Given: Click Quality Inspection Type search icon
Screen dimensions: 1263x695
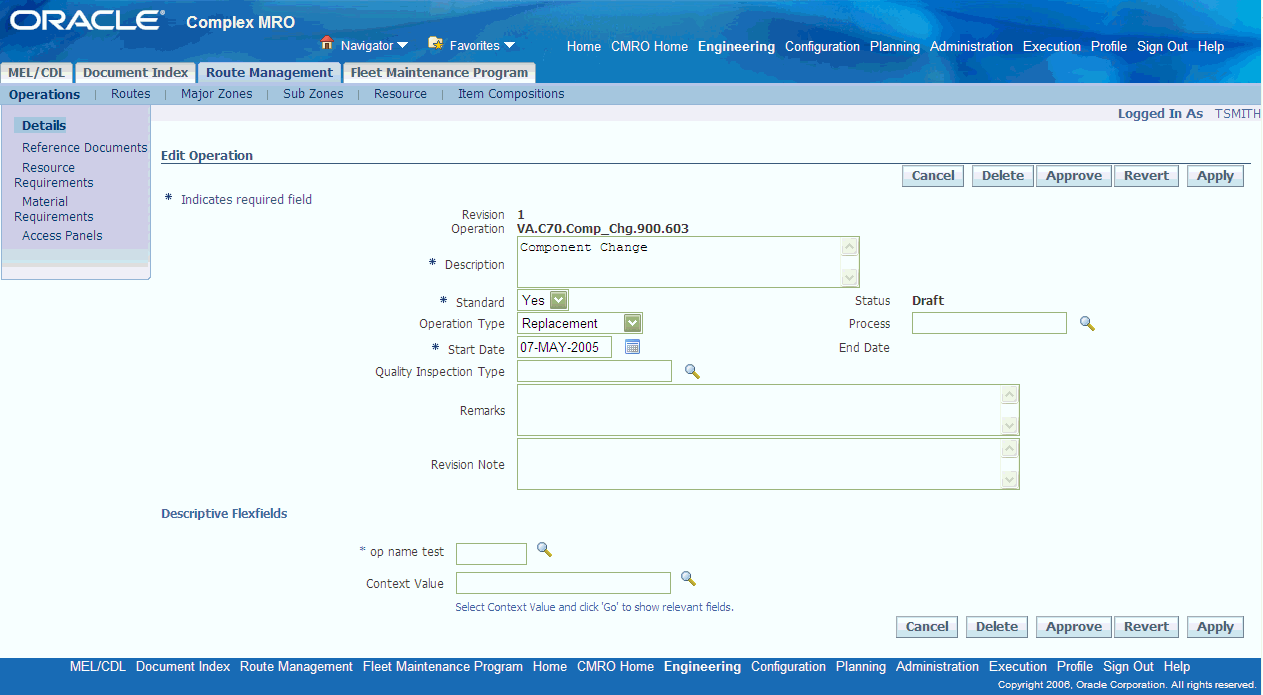Looking at the screenshot, I should [x=691, y=371].
